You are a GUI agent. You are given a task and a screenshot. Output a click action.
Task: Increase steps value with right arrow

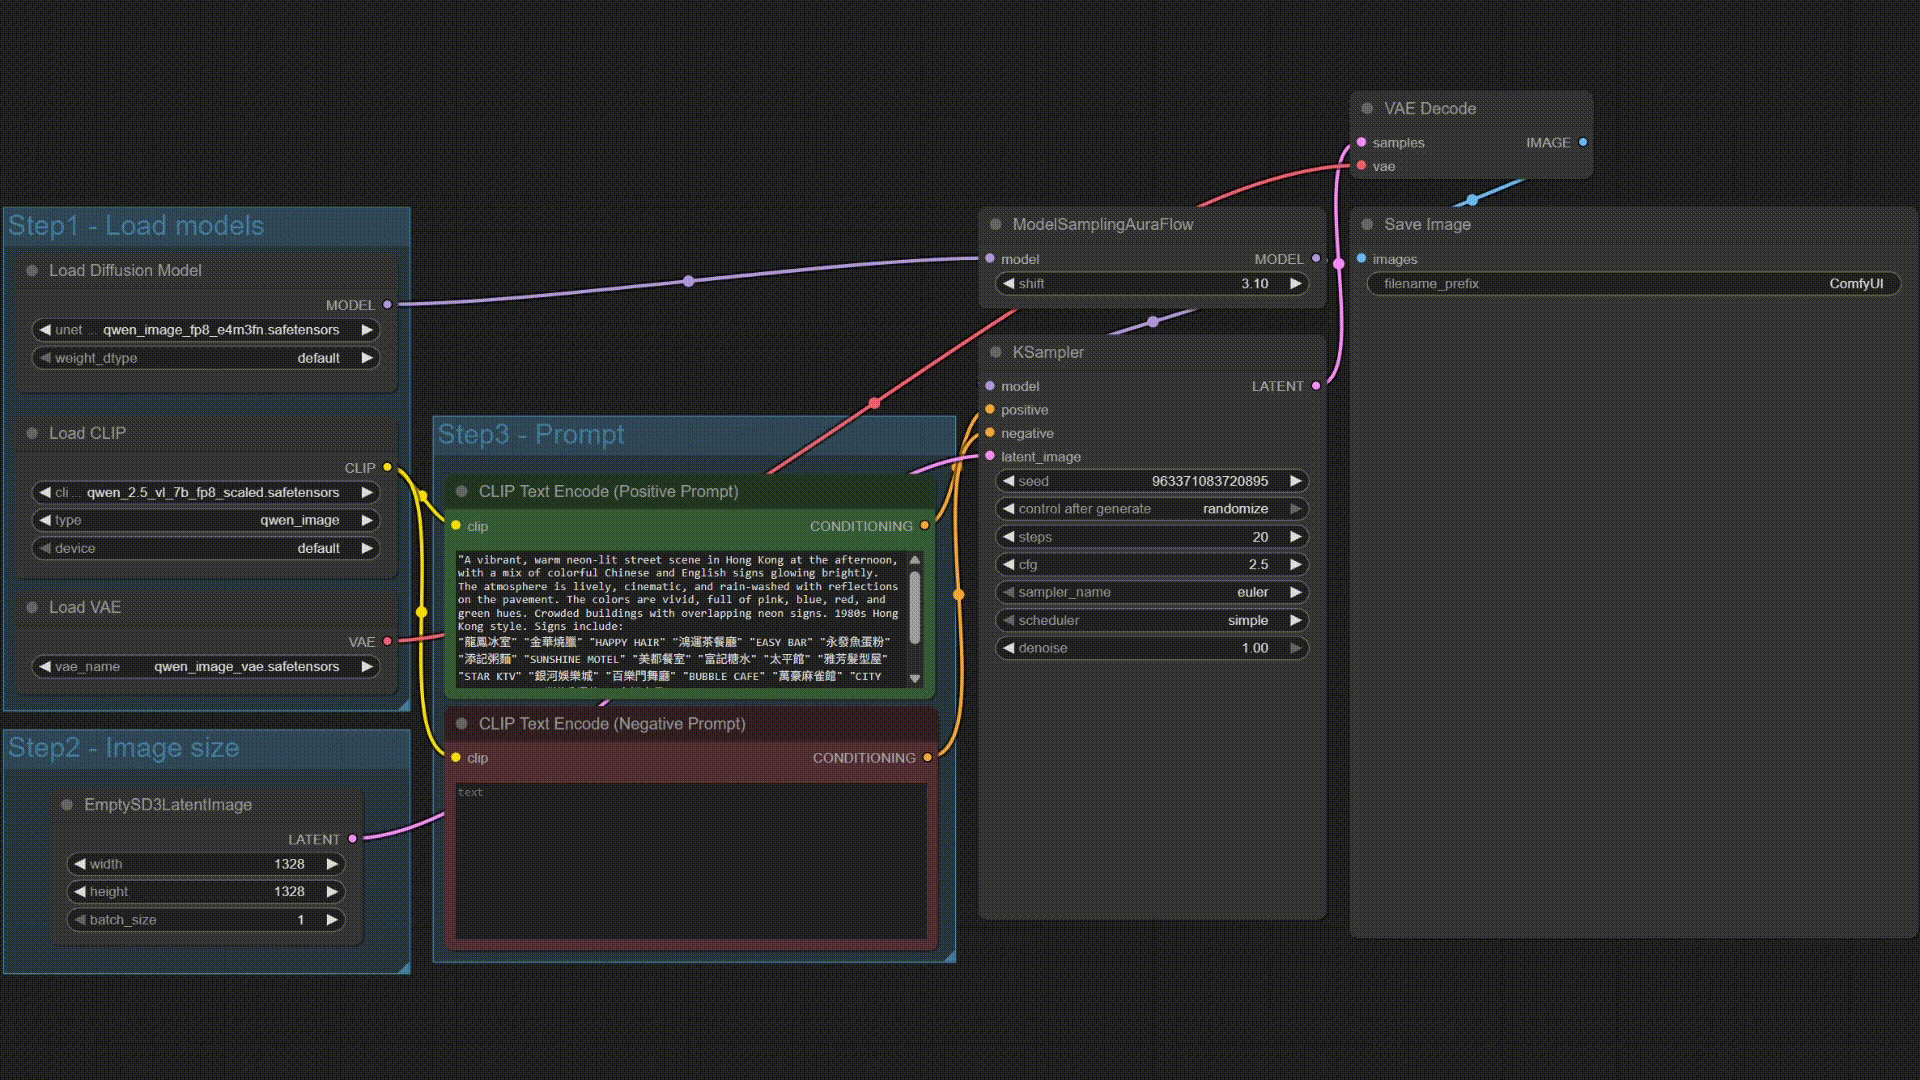1296,538
